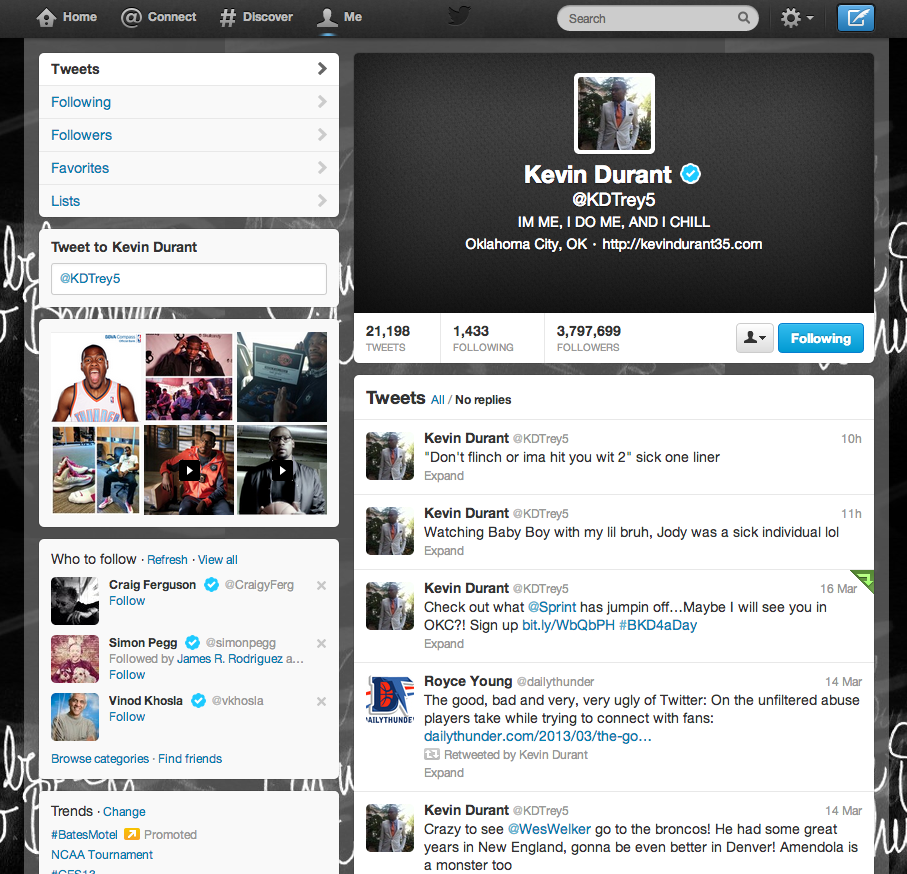Click the compose new tweet icon
This screenshot has width=907, height=874.
[855, 18]
